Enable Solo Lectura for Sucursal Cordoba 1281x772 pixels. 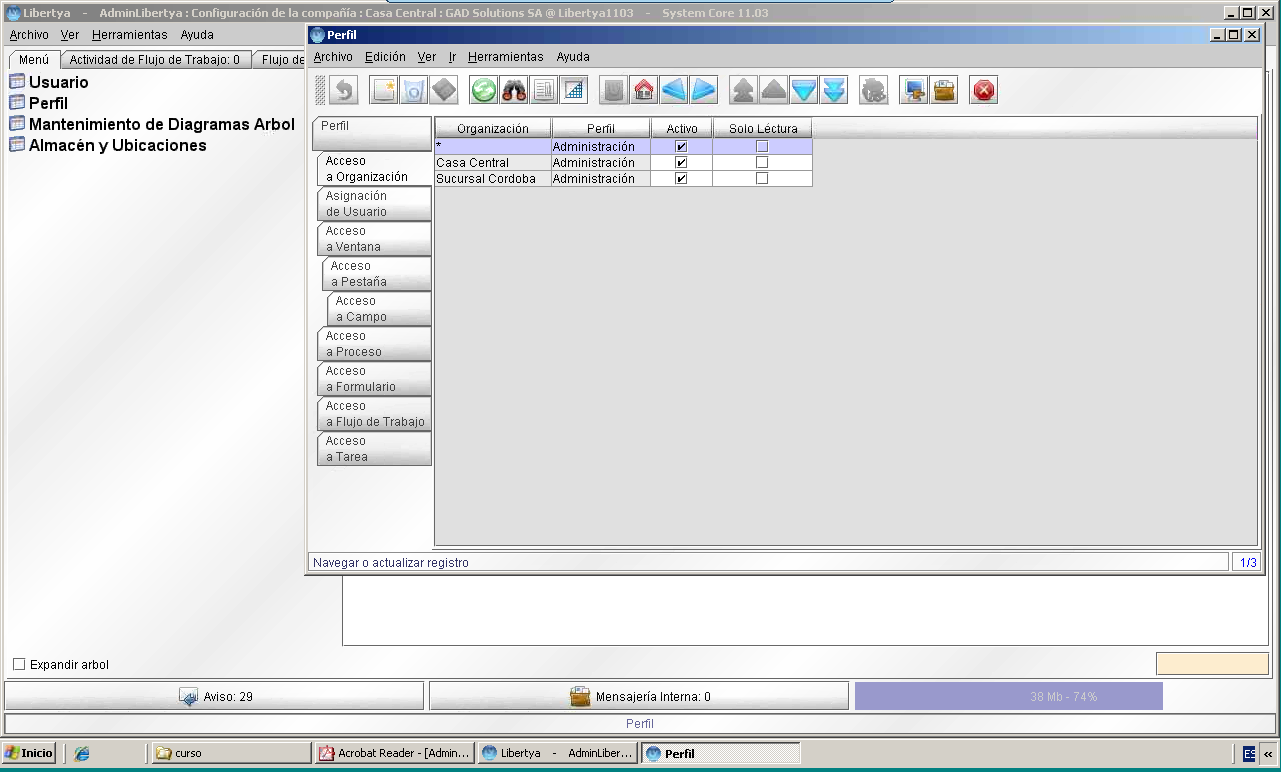point(762,179)
